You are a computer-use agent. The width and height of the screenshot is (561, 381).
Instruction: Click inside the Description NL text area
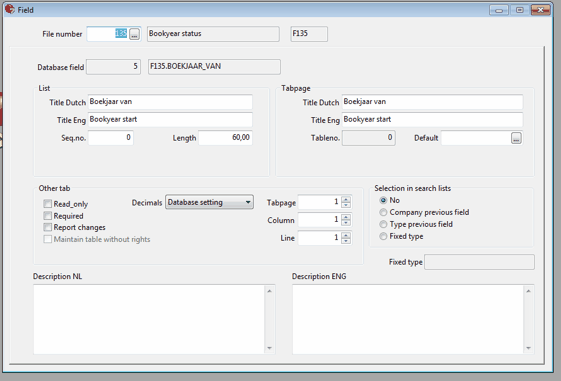(149, 319)
